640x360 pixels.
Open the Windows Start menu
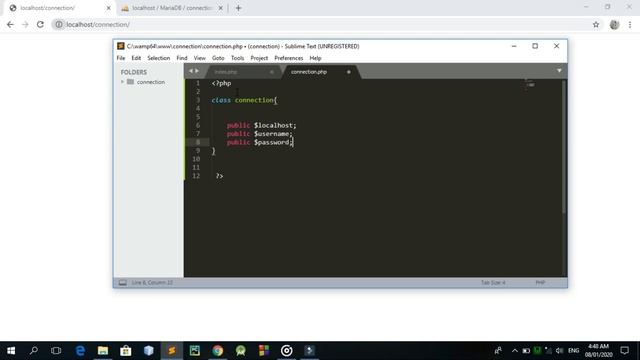(11, 351)
